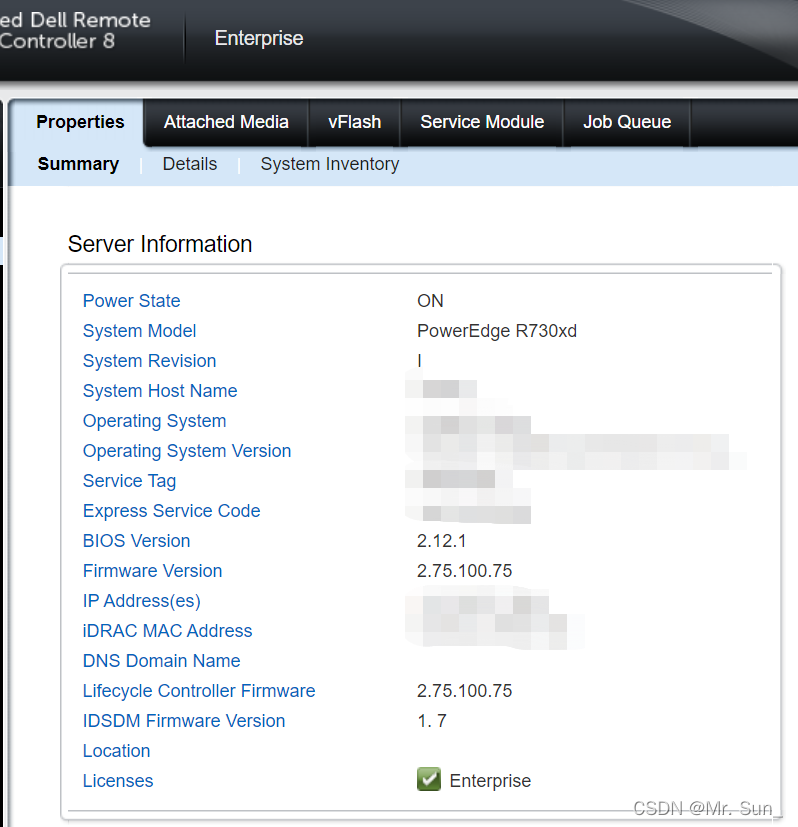The image size is (798, 827).
Task: Click the Lifecycle Controller Firmware link
Action: coord(199,691)
